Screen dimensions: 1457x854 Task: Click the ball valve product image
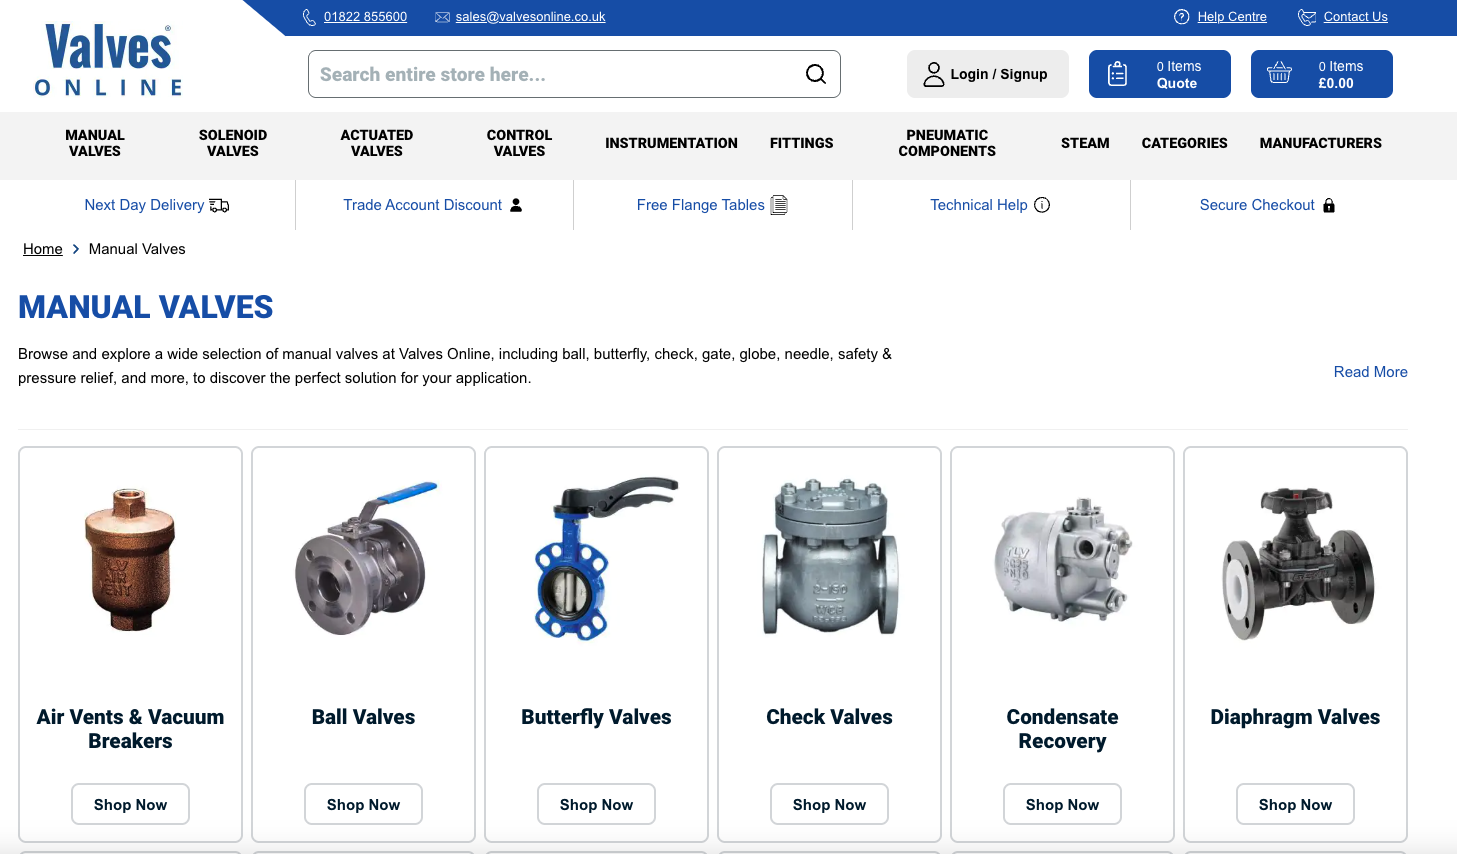coord(364,560)
